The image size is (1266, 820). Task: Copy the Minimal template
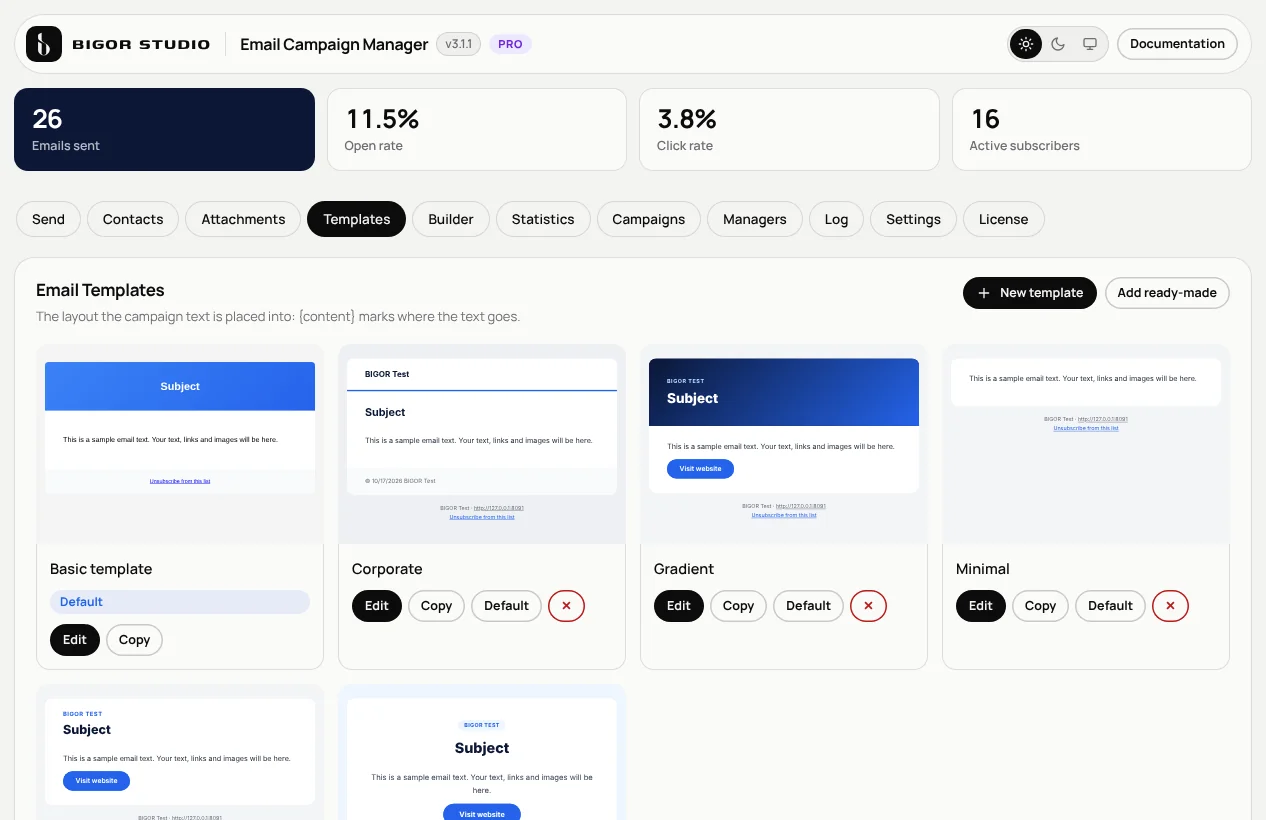click(x=1040, y=606)
